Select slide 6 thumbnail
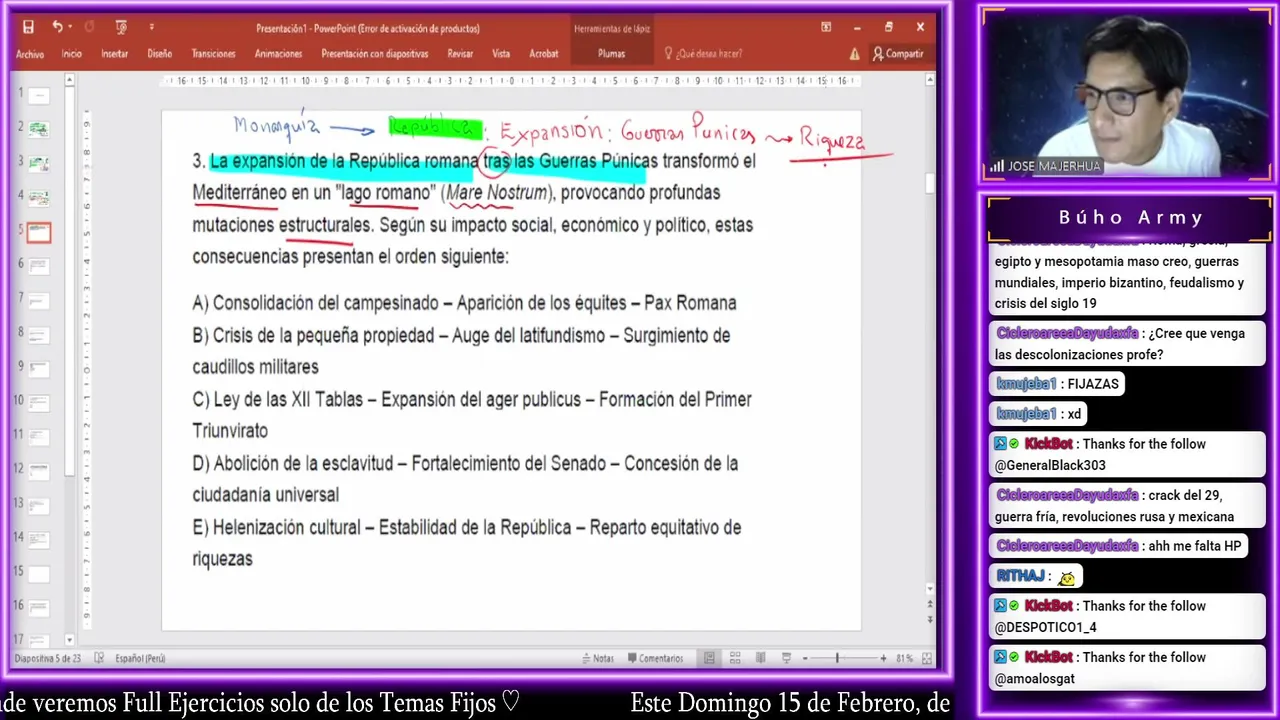This screenshot has height=720, width=1280. [39, 266]
